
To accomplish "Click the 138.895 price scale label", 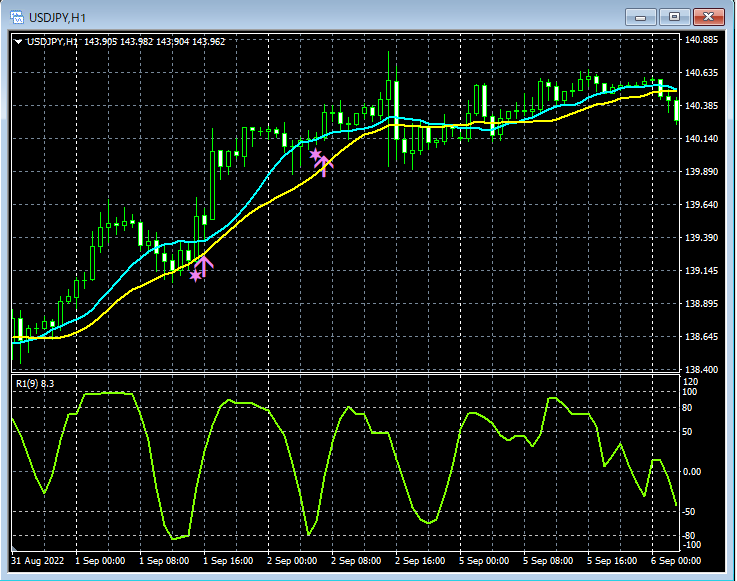I will tap(701, 303).
